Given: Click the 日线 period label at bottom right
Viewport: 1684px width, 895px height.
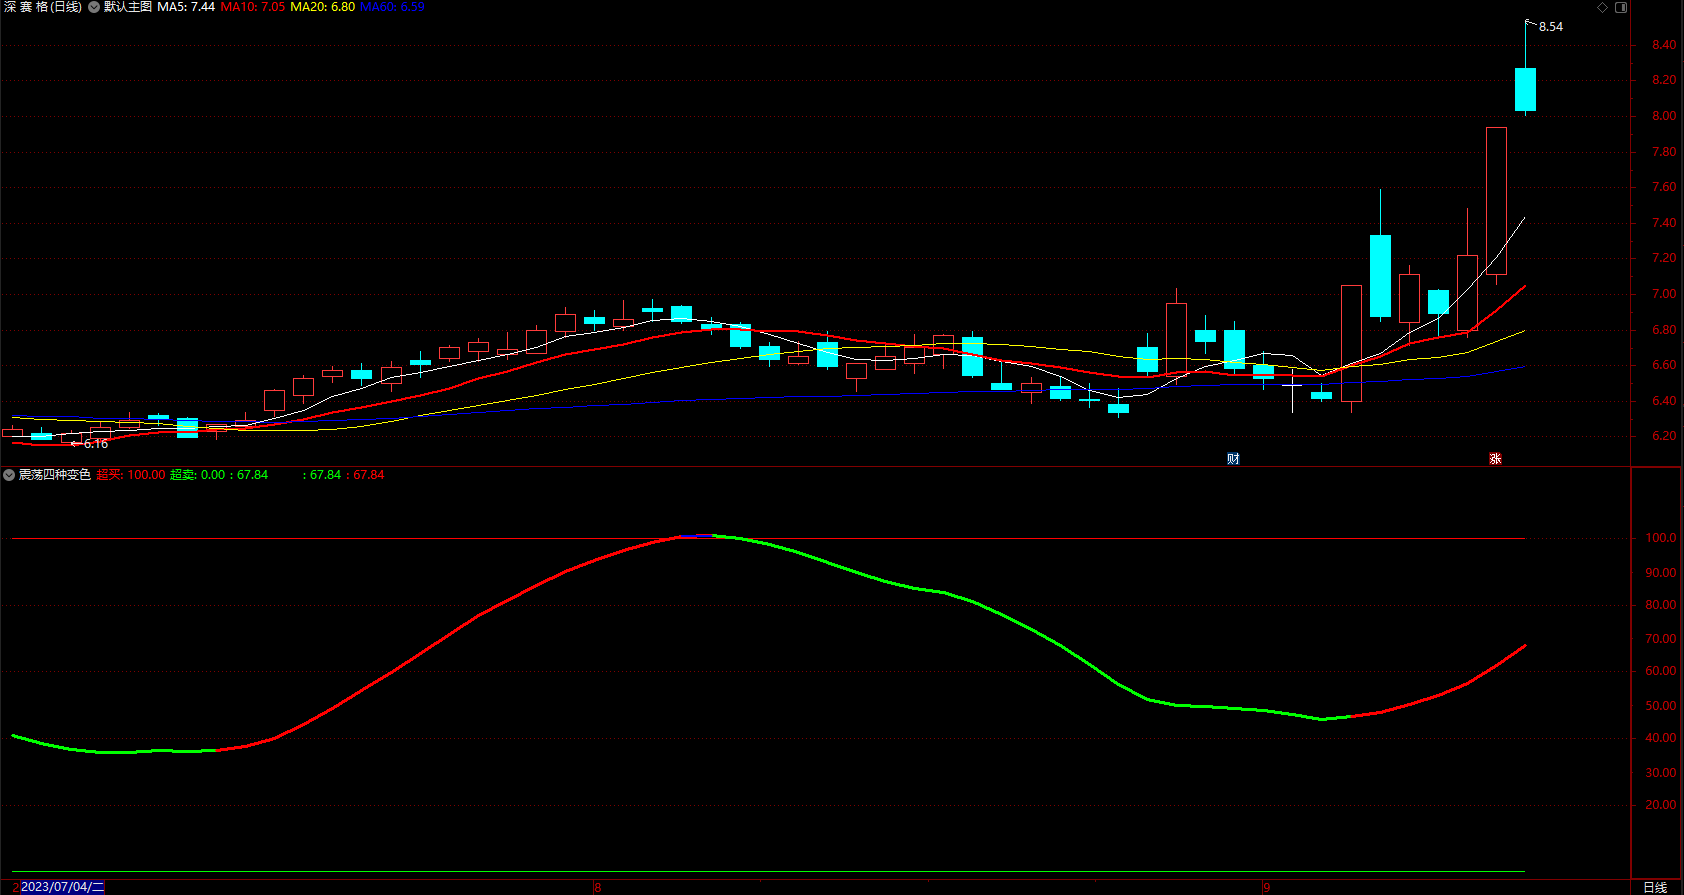Looking at the screenshot, I should coord(1655,887).
